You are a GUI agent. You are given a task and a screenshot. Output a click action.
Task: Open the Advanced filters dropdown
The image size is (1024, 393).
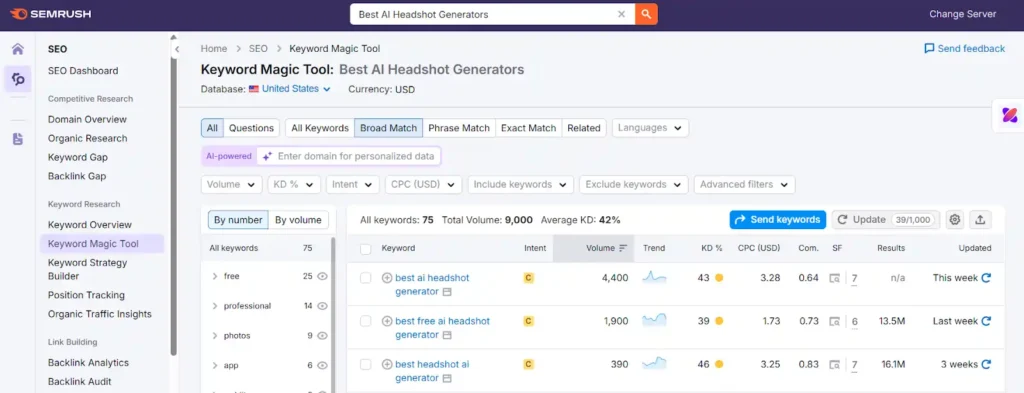pos(744,185)
